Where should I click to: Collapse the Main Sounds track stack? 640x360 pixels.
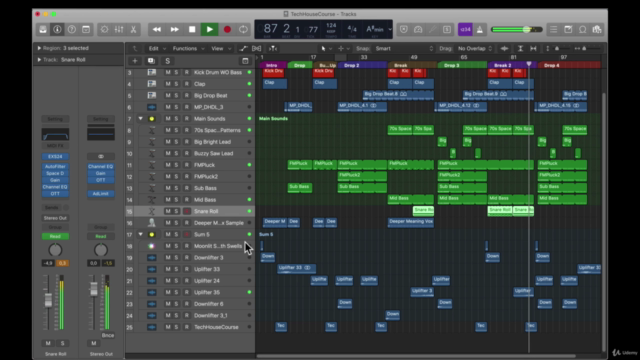(x=140, y=119)
